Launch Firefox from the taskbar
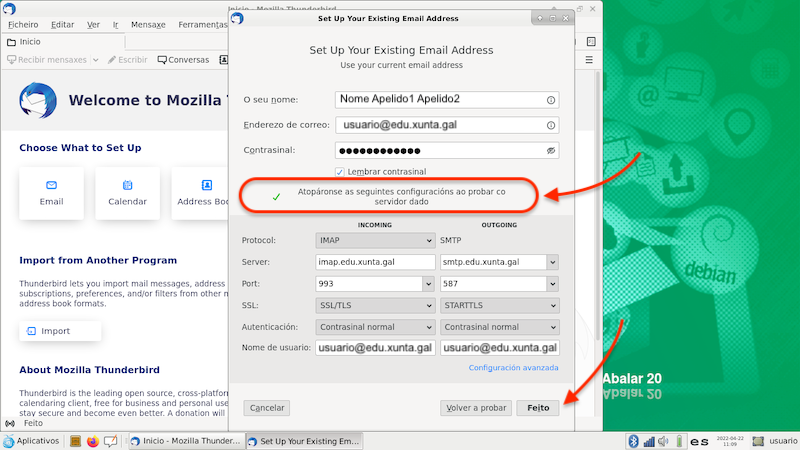 point(93,441)
